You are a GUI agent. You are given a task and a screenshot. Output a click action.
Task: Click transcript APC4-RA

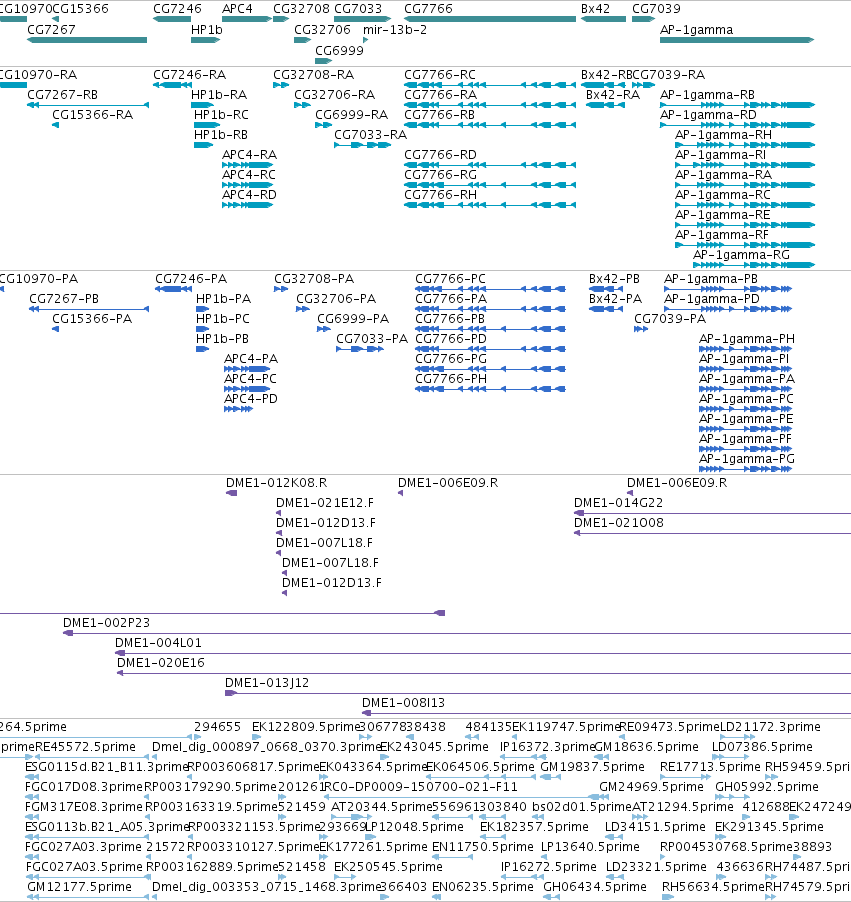click(249, 155)
